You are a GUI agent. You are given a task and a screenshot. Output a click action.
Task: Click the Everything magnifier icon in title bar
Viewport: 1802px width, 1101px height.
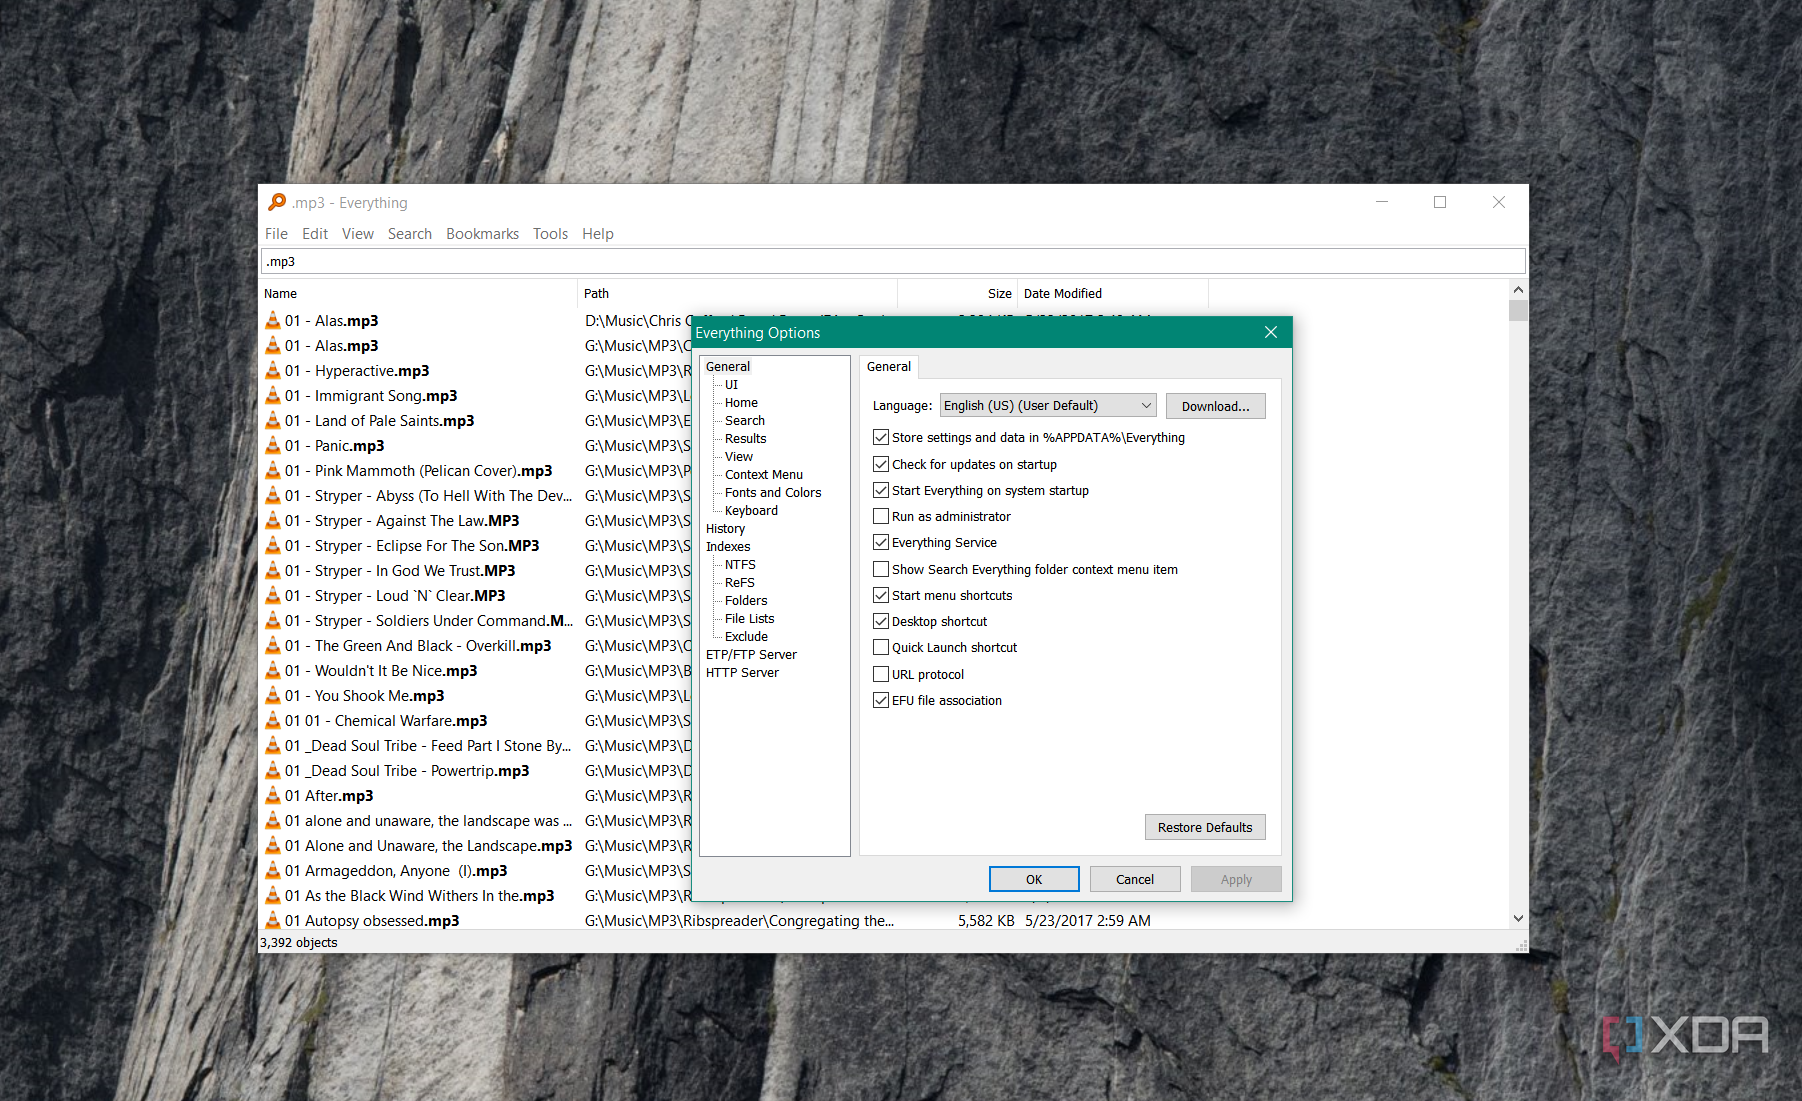click(x=277, y=202)
